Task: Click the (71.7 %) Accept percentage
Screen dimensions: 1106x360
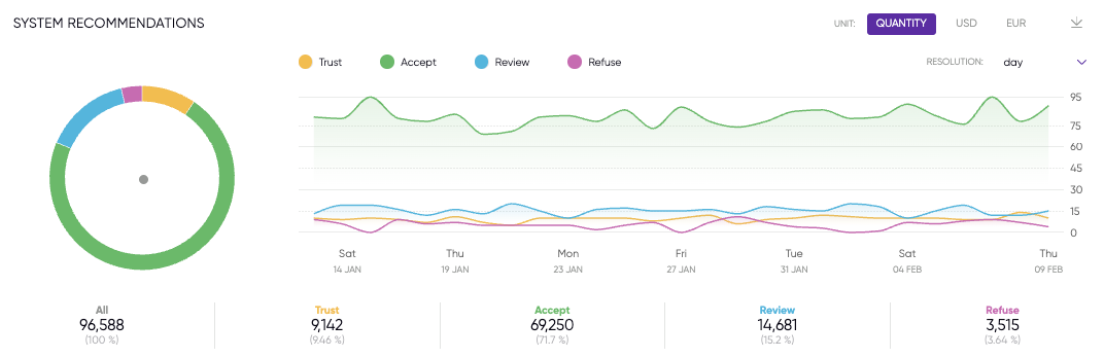Action: 552,340
